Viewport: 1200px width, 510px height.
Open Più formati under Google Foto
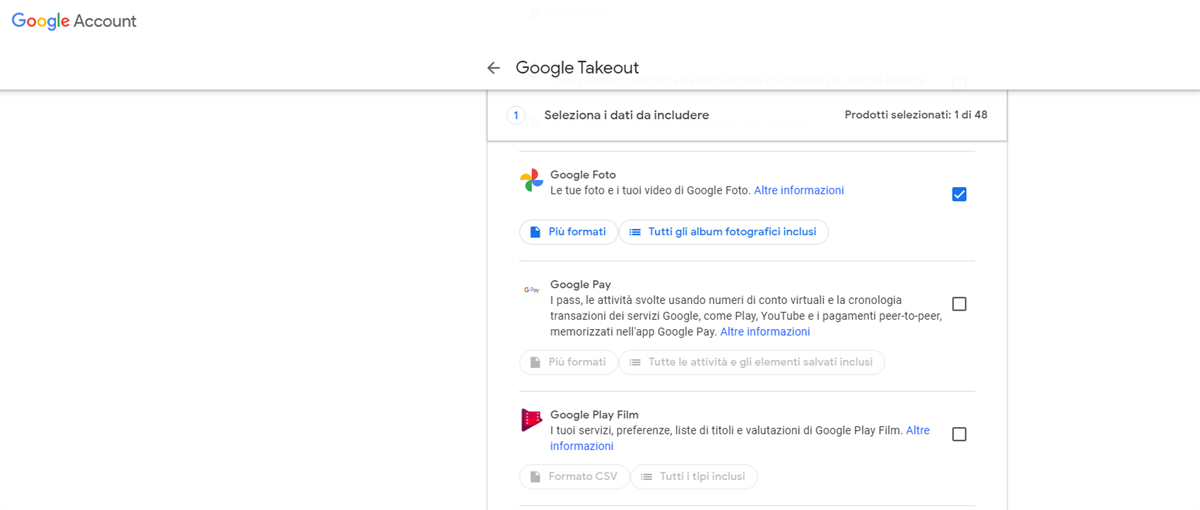click(x=567, y=232)
